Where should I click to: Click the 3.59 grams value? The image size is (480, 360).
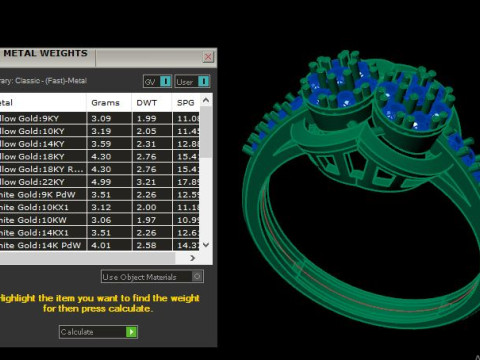tap(101, 144)
